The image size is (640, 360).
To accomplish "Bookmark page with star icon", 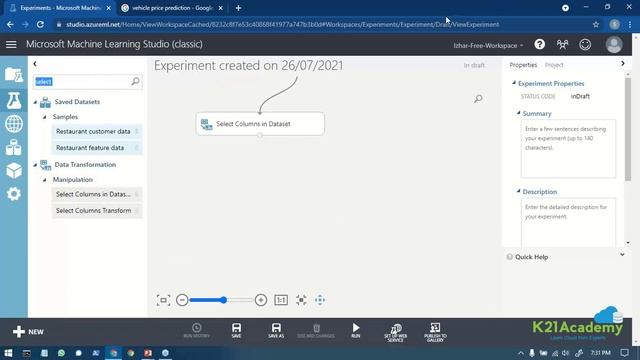I will tap(596, 24).
